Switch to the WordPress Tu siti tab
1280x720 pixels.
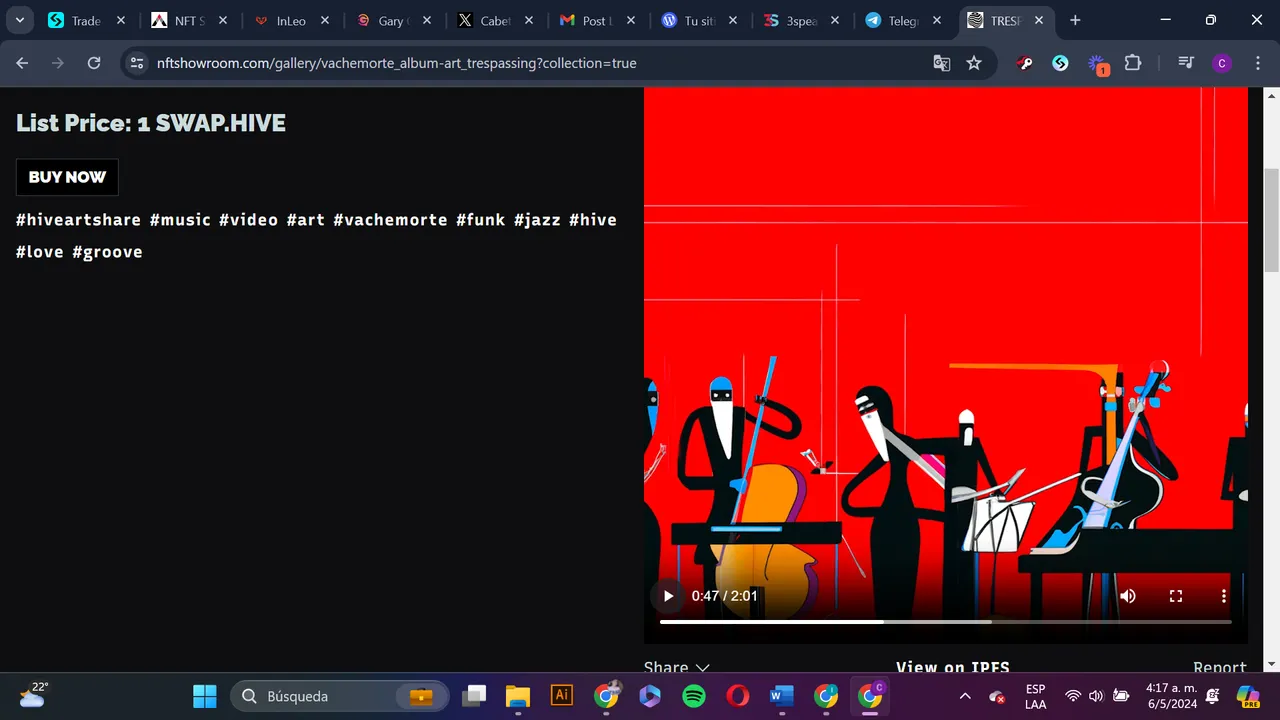[x=698, y=20]
